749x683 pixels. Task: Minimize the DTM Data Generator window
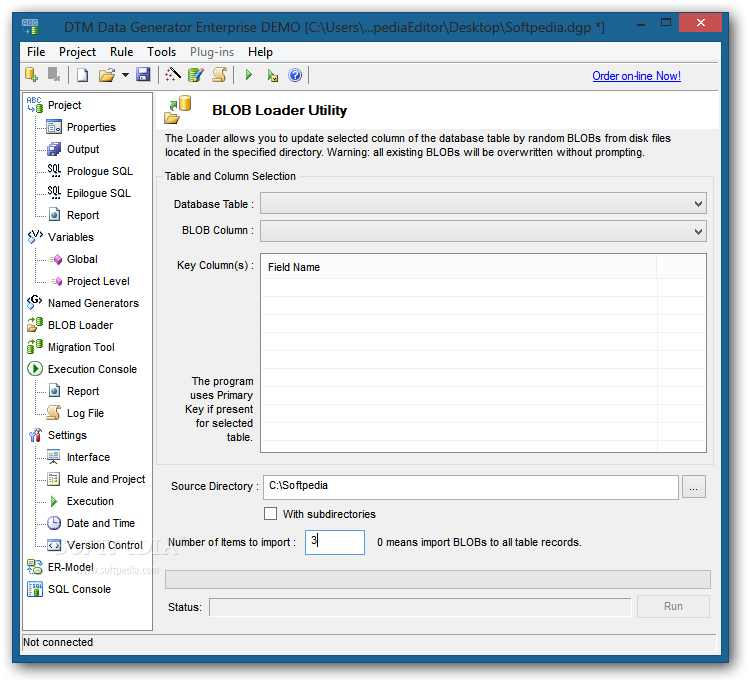pos(641,23)
